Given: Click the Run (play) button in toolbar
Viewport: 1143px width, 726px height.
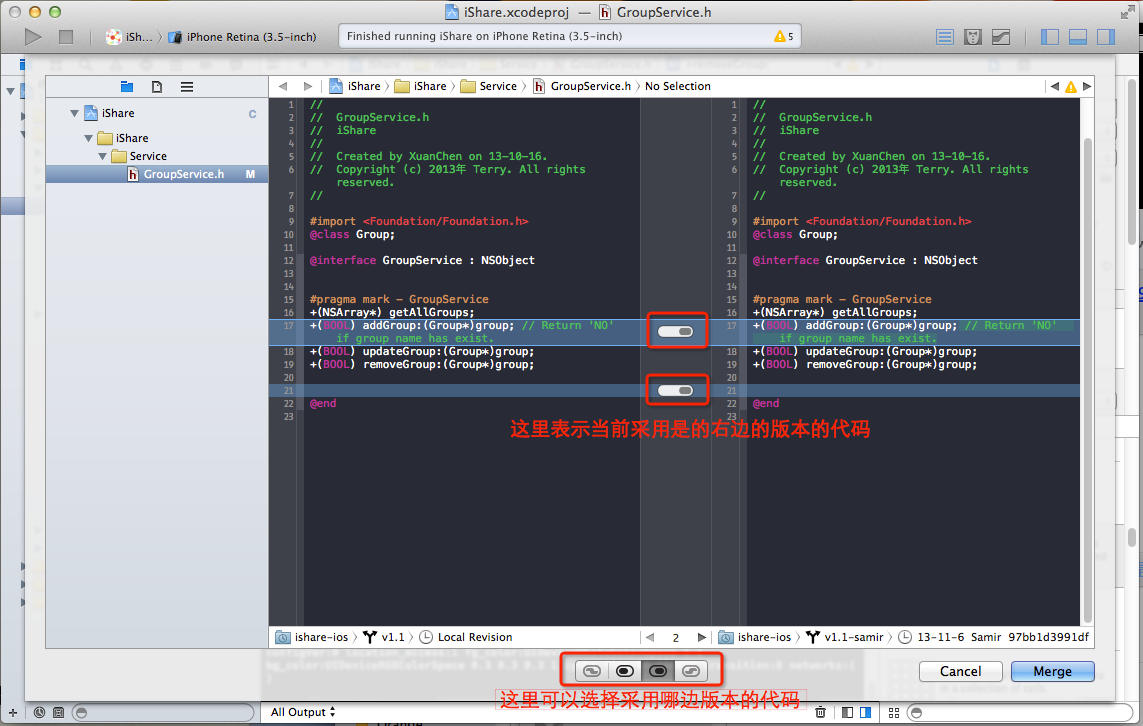Looking at the screenshot, I should click(33, 37).
